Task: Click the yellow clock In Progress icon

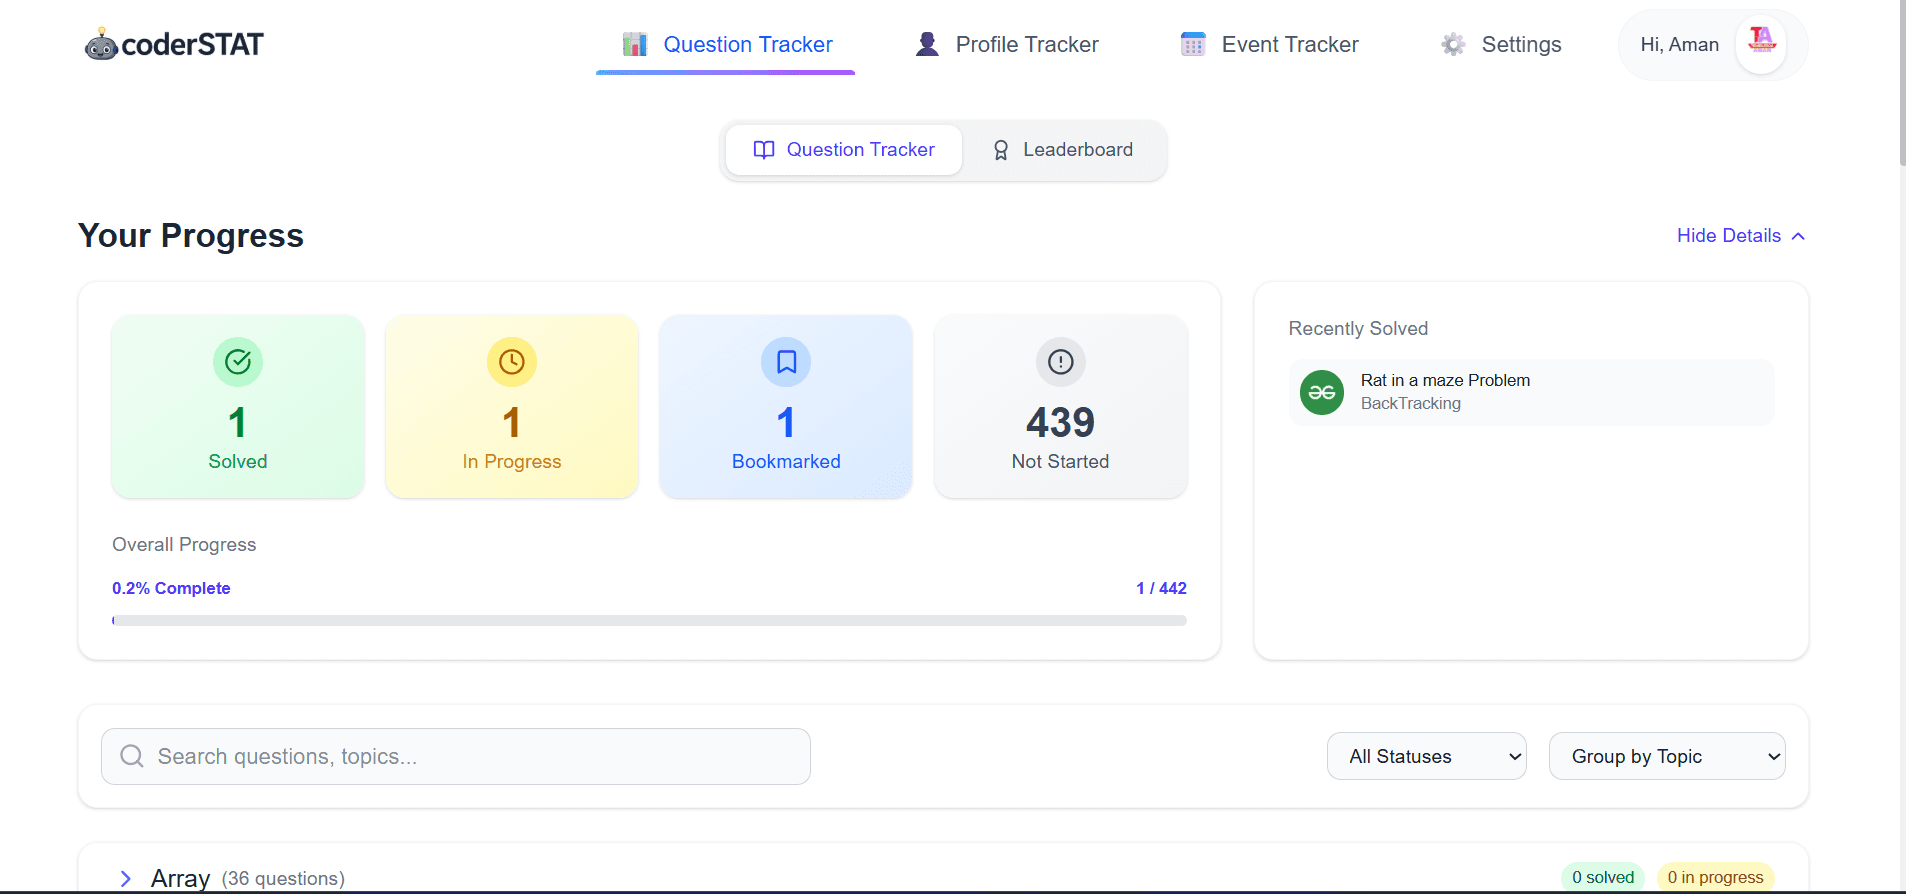Action: click(x=512, y=362)
